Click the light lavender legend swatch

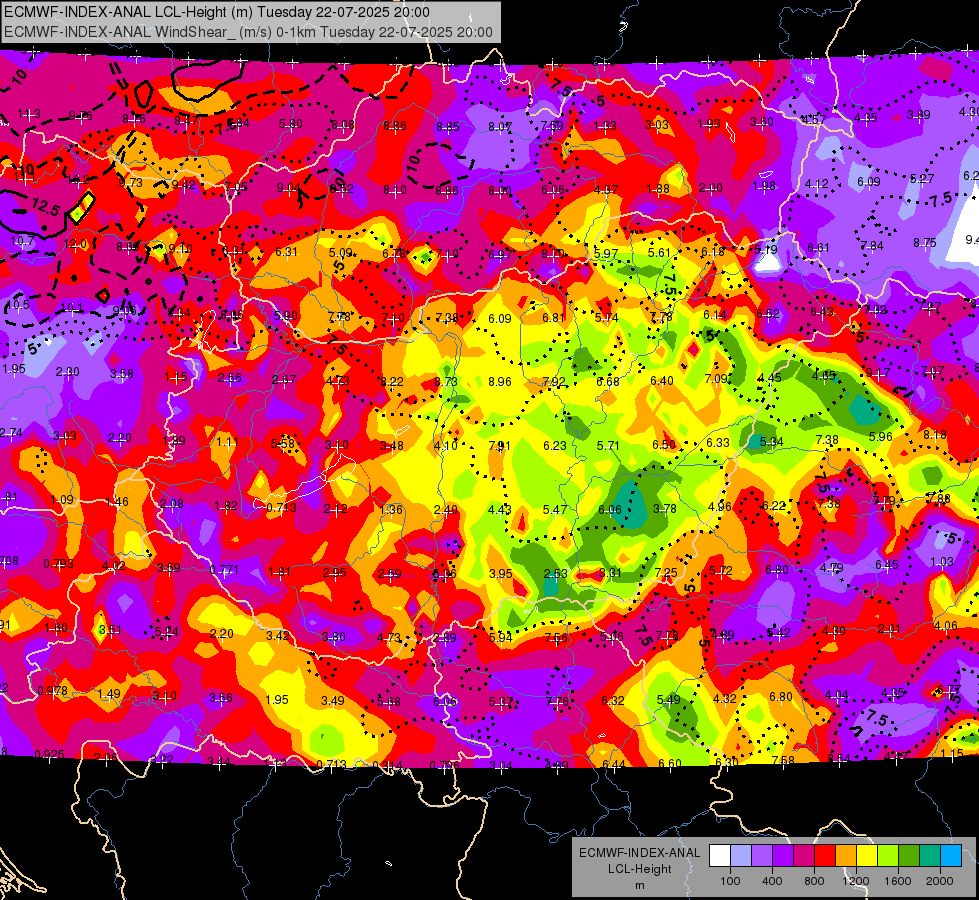click(x=740, y=856)
